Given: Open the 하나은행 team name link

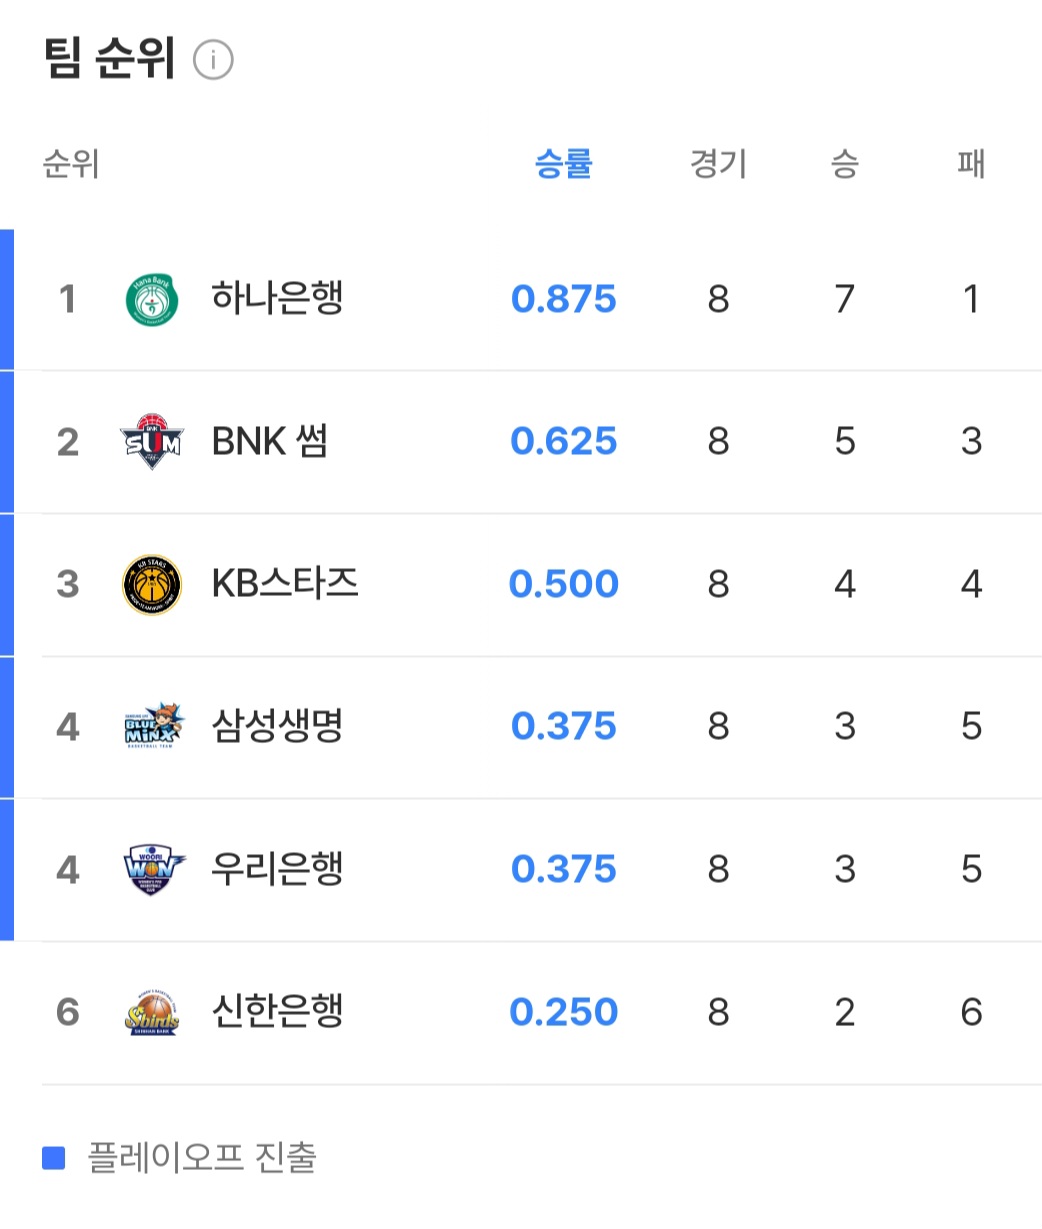Looking at the screenshot, I should click(x=277, y=298).
